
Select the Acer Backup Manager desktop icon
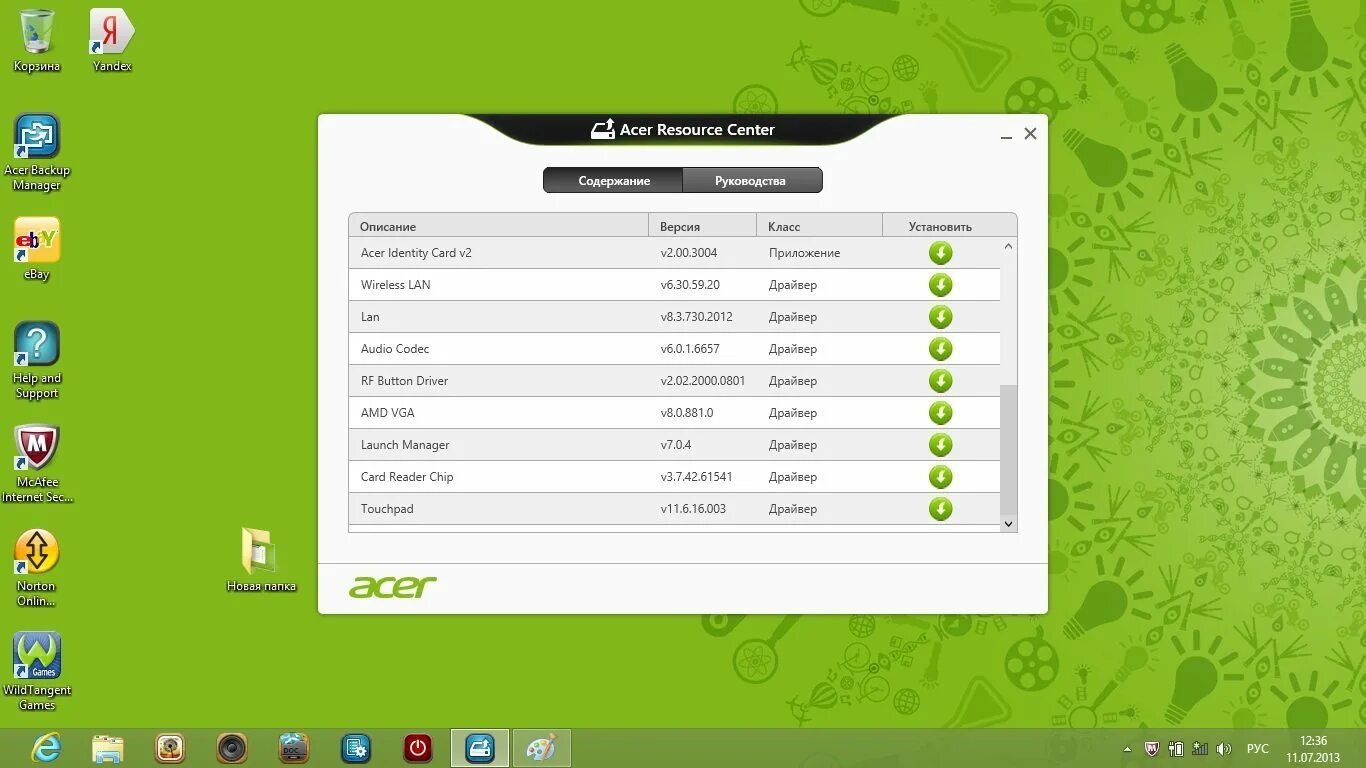coord(37,152)
